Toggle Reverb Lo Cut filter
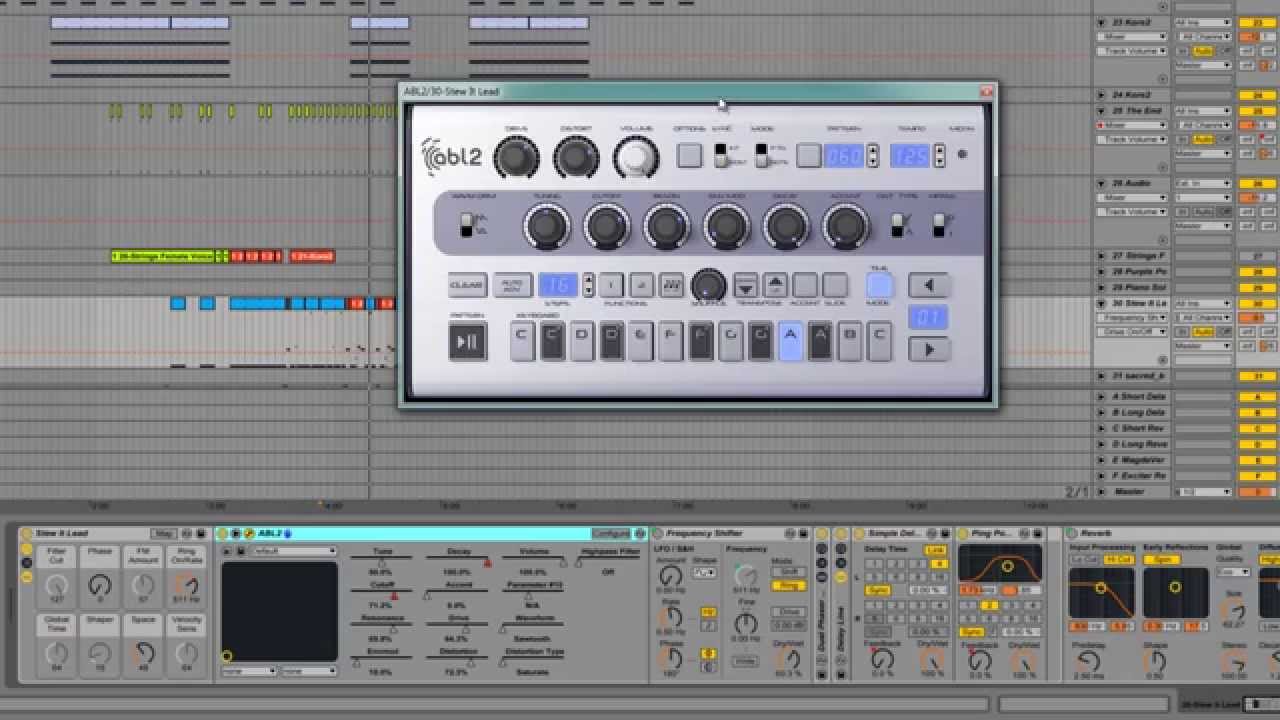The width and height of the screenshot is (1280, 720). pyautogui.click(x=1085, y=560)
